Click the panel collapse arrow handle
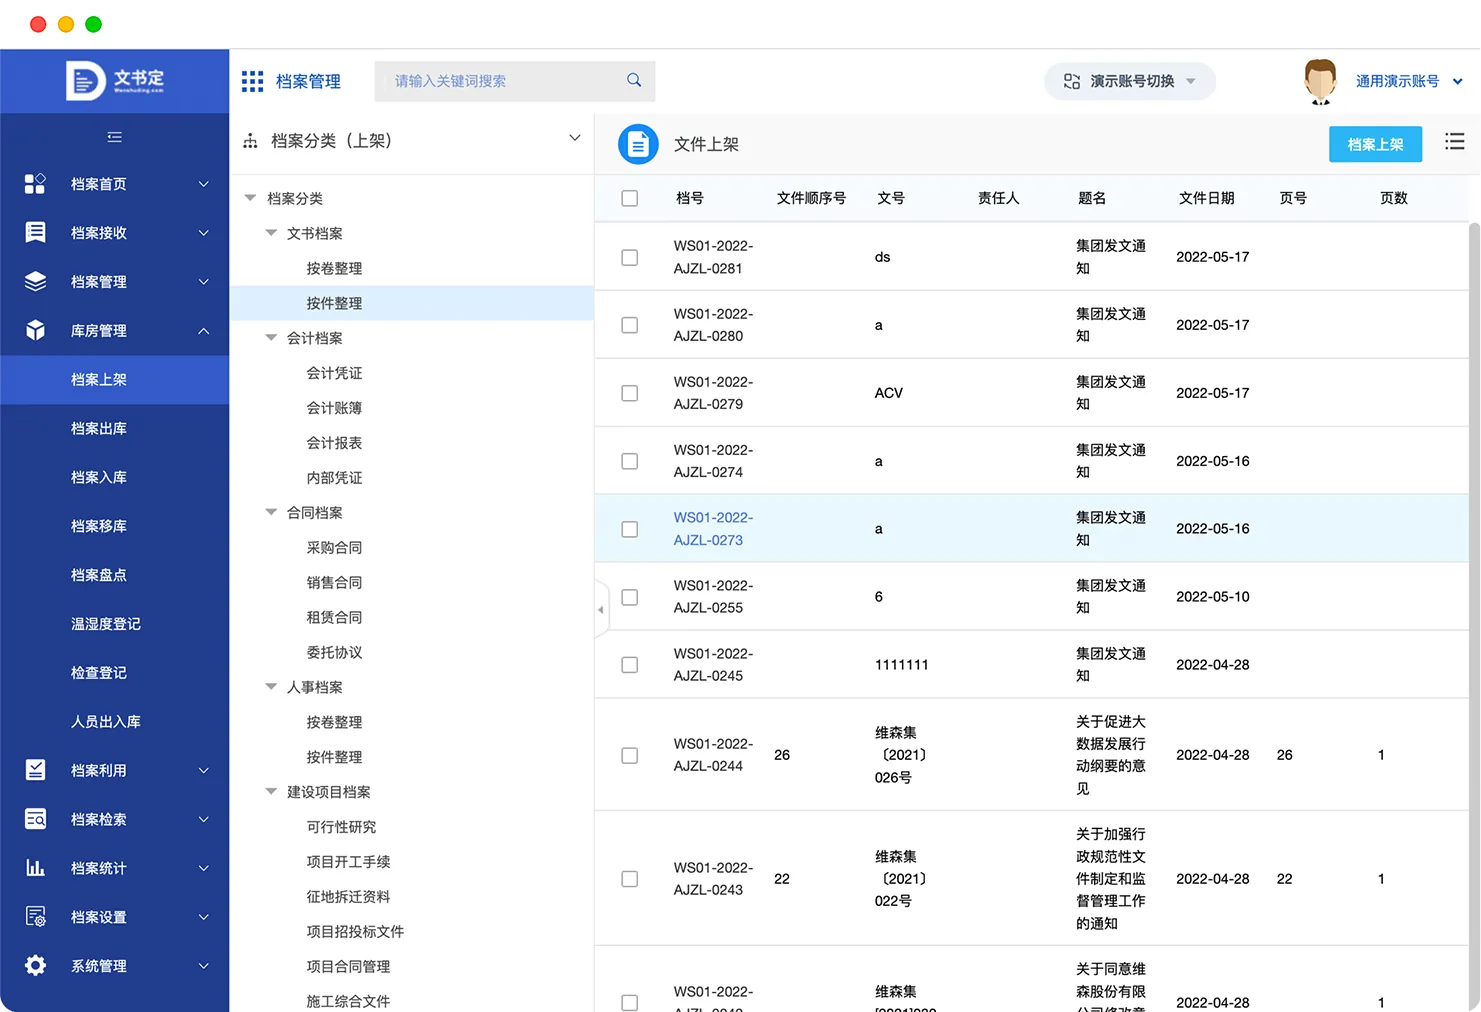This screenshot has height=1012, width=1481. click(x=601, y=609)
